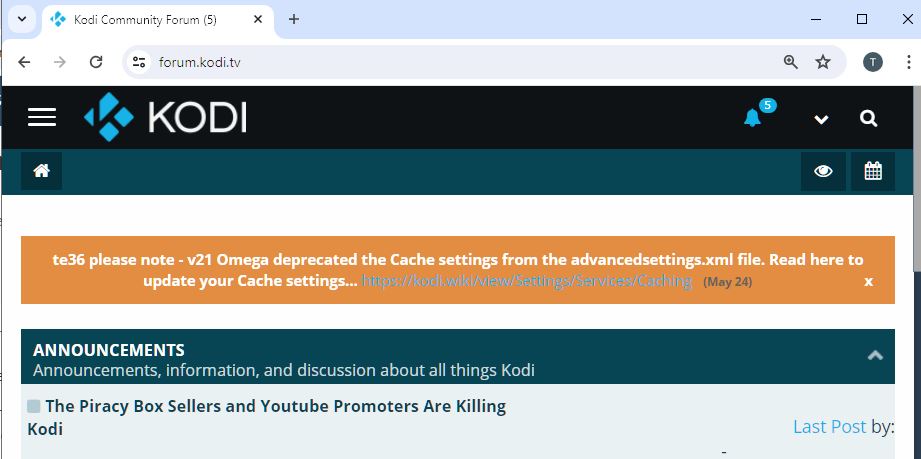Toggle the eye icon for unread posts
Viewport: 921px width, 459px height.
click(x=823, y=171)
